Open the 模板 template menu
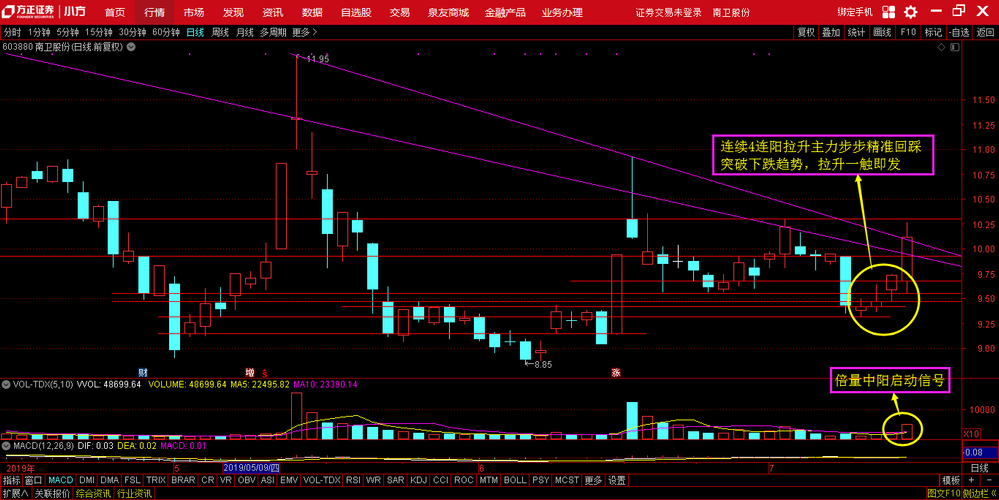The image size is (999, 500). coord(951,480)
